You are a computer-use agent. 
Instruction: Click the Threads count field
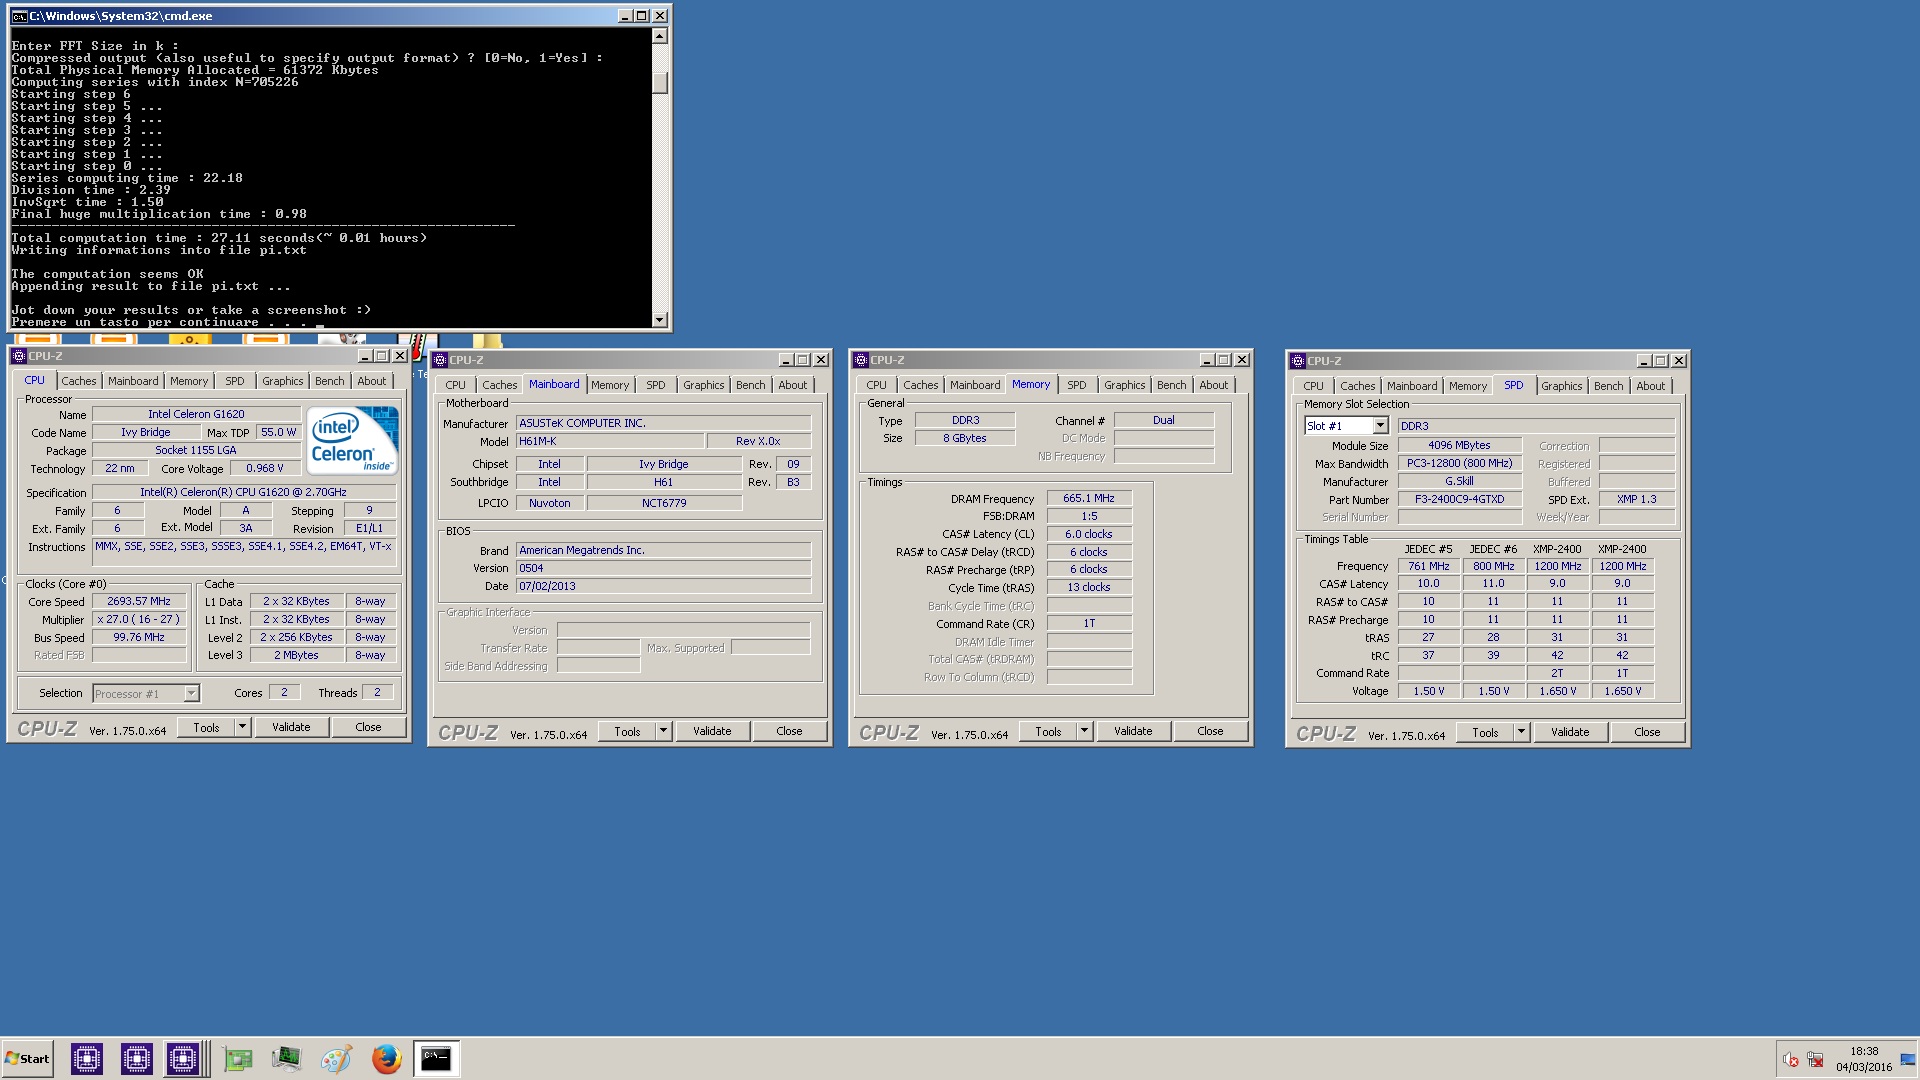pos(377,692)
